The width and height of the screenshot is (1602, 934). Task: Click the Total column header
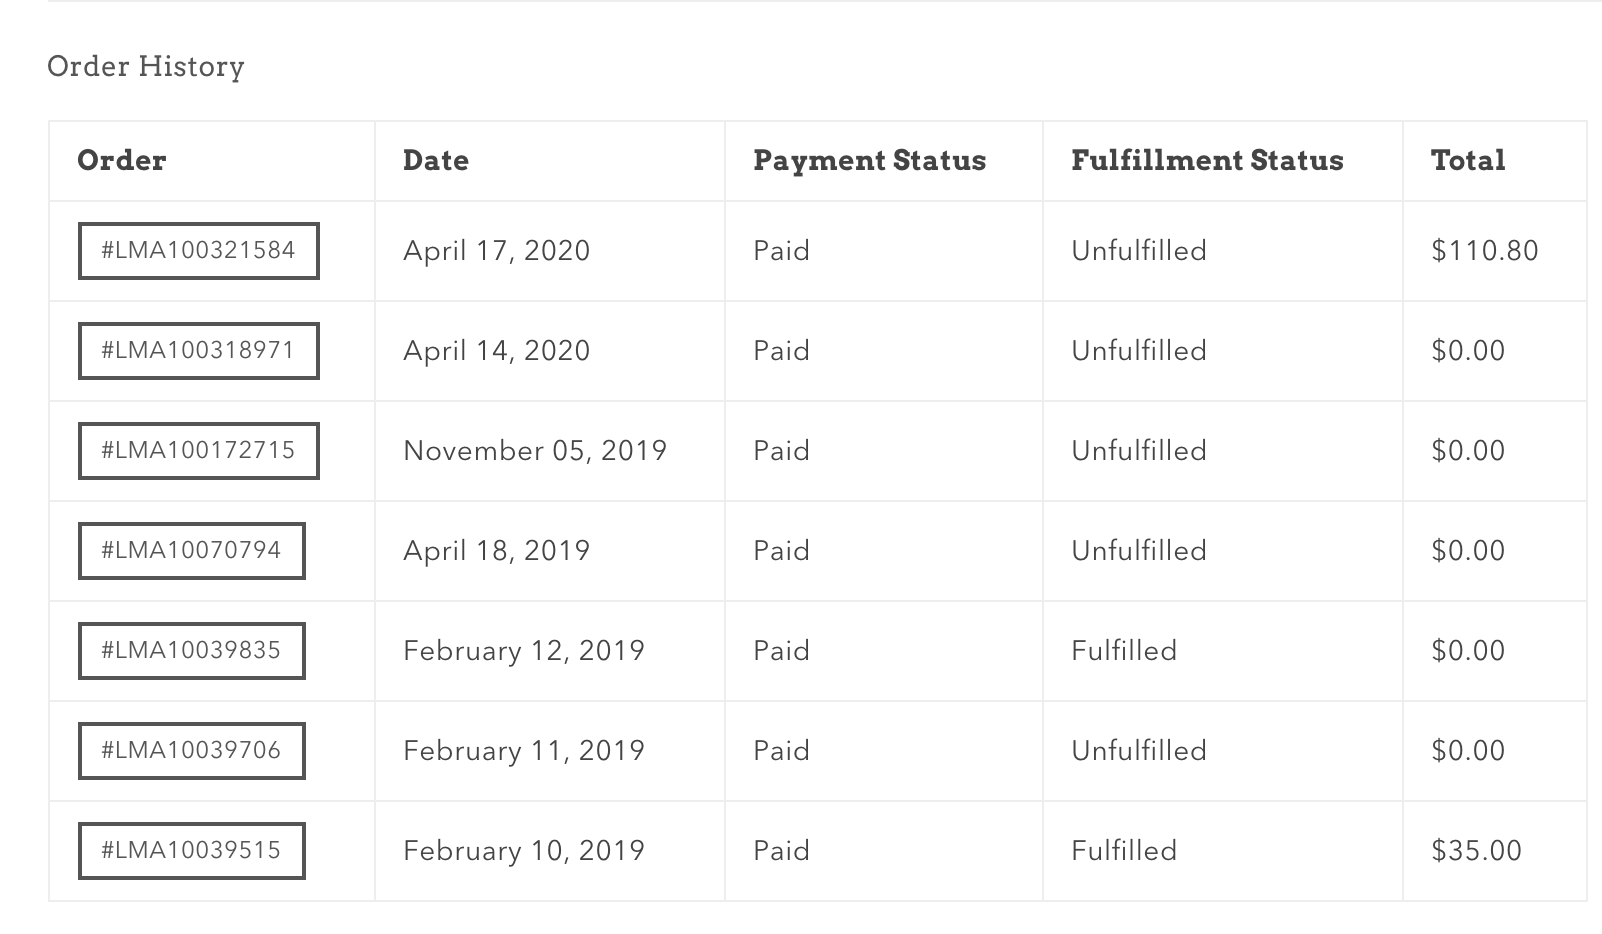pos(1468,161)
